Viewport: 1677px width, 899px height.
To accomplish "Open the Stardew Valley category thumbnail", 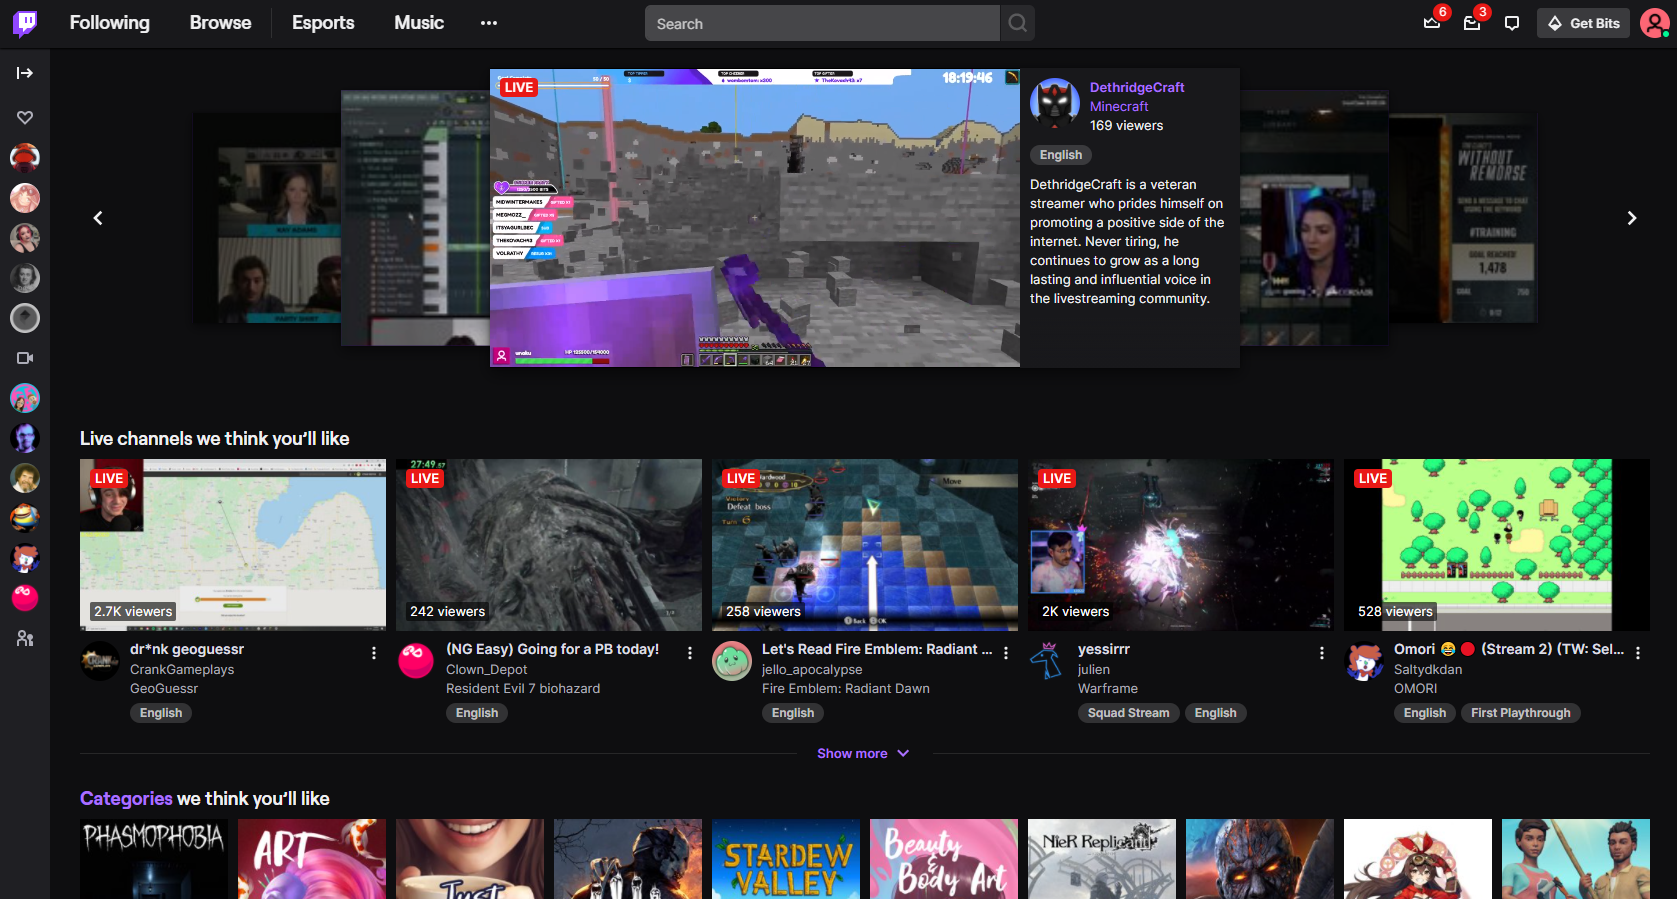I will (x=786, y=859).
